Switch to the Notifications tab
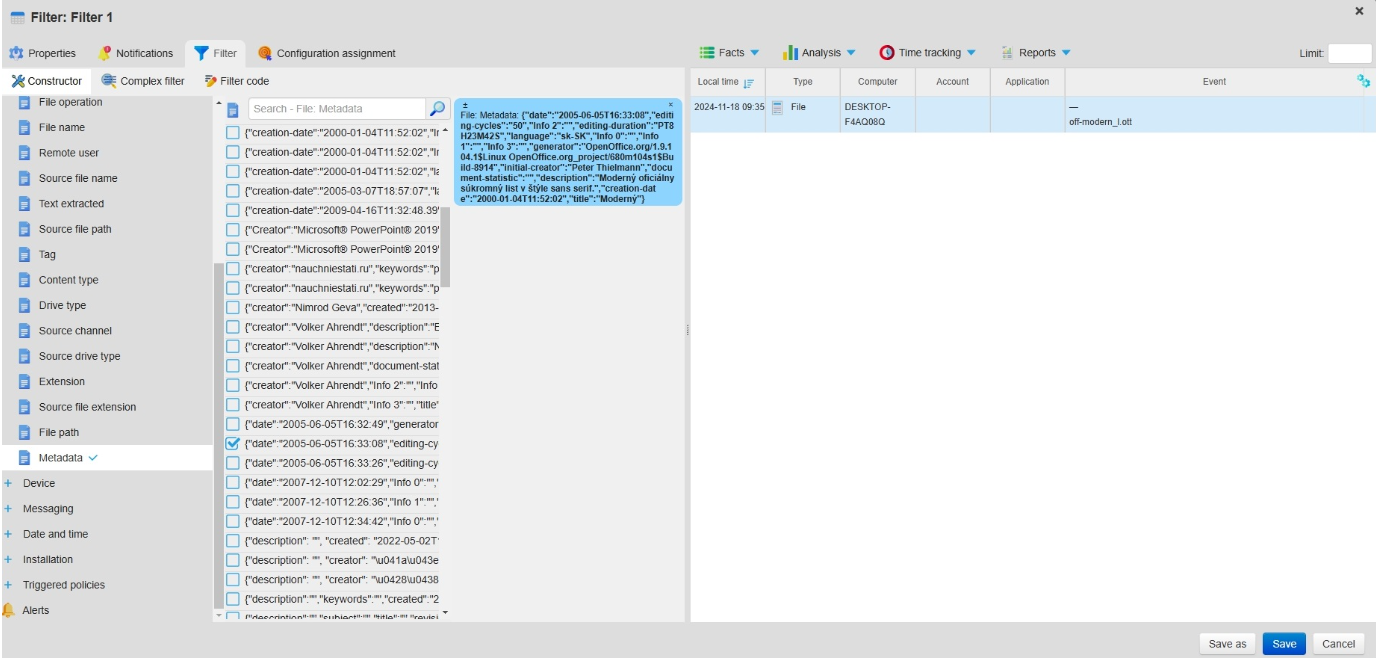 136,53
